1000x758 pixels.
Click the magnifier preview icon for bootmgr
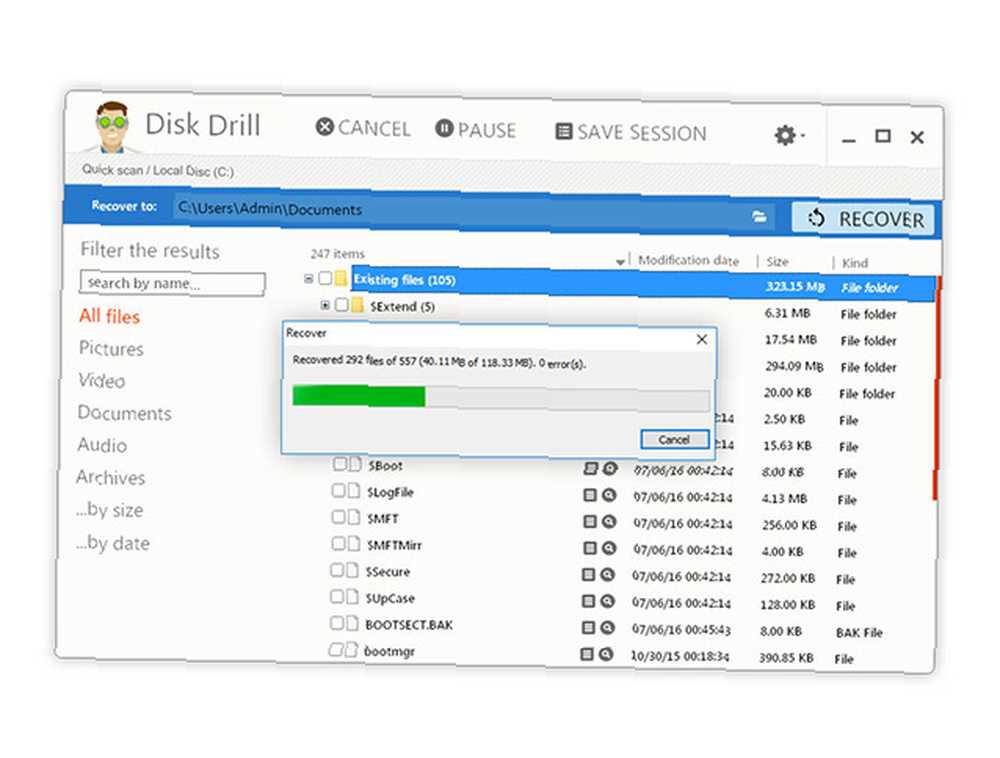click(606, 653)
